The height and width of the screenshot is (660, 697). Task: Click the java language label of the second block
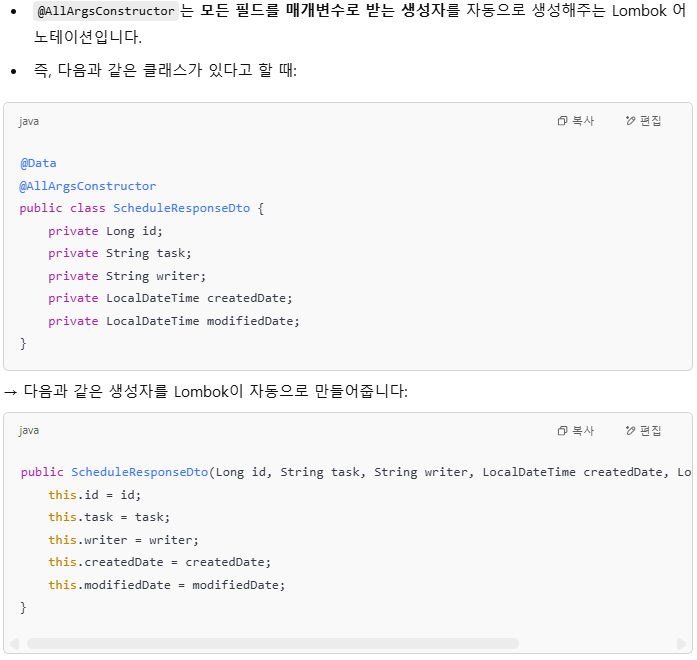(29, 431)
